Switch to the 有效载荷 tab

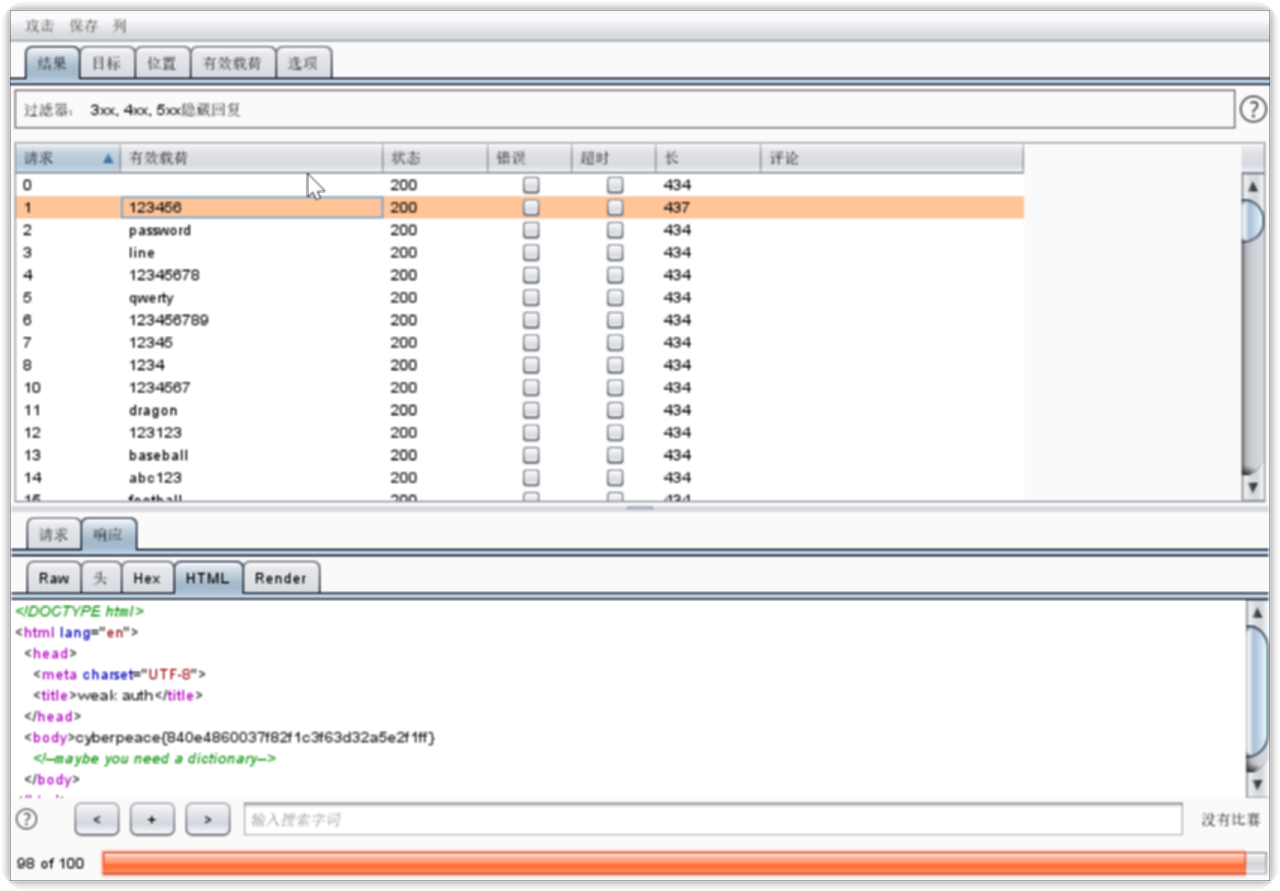pyautogui.click(x=232, y=63)
